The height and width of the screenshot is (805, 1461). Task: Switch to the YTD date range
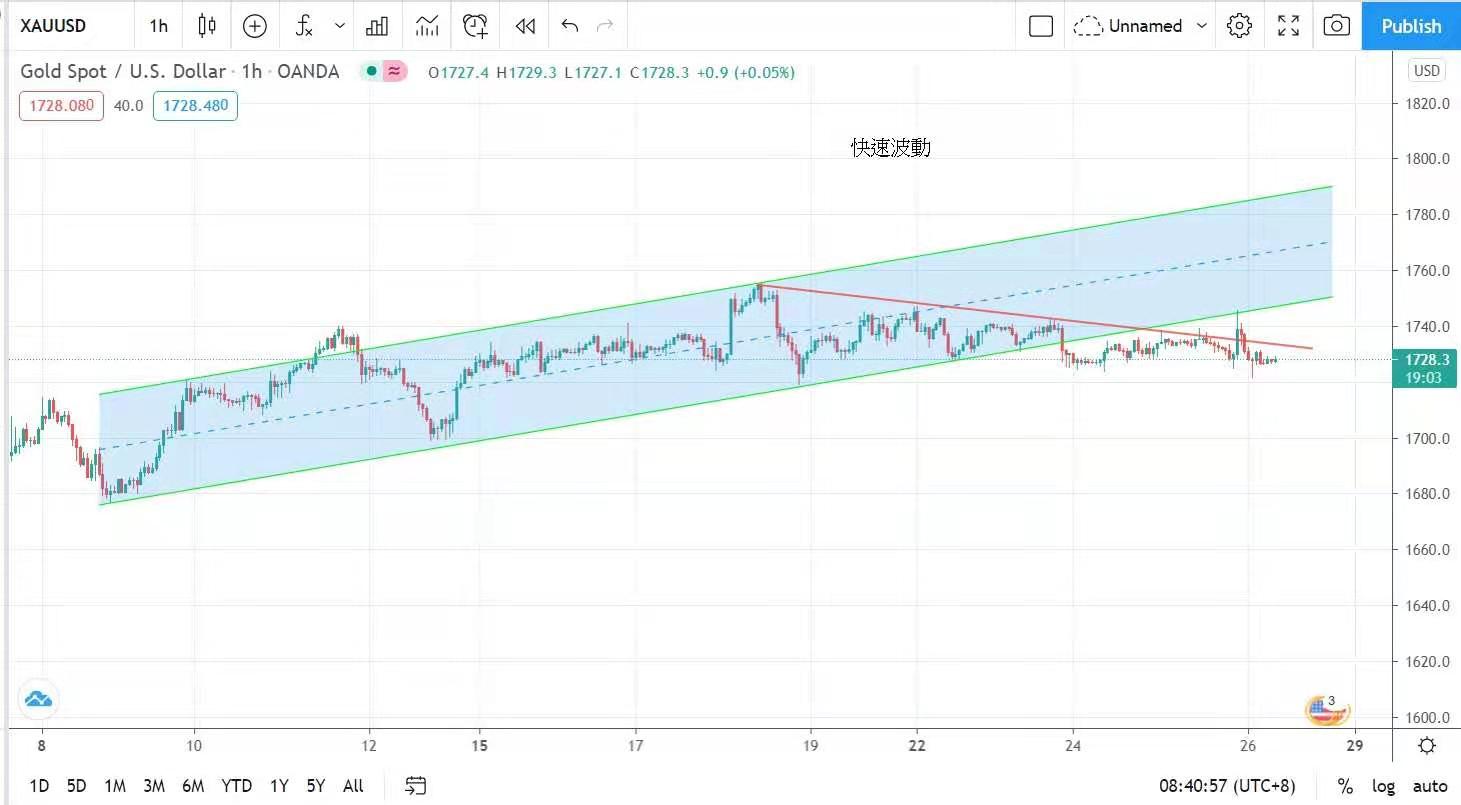[x=237, y=786]
